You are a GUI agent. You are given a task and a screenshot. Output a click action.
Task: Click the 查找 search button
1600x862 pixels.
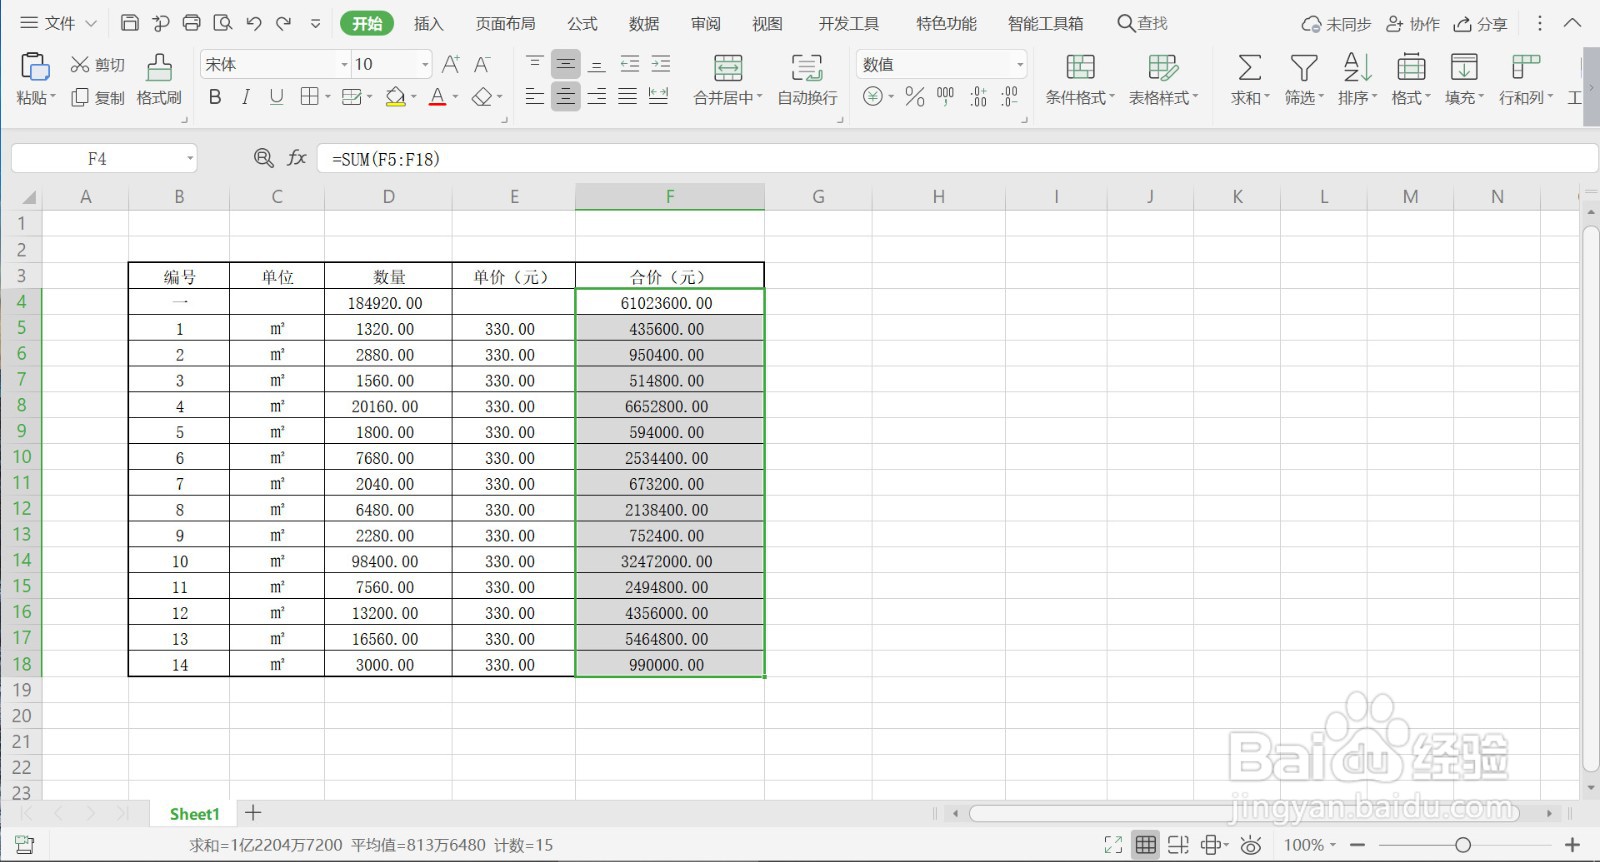[x=1142, y=23]
